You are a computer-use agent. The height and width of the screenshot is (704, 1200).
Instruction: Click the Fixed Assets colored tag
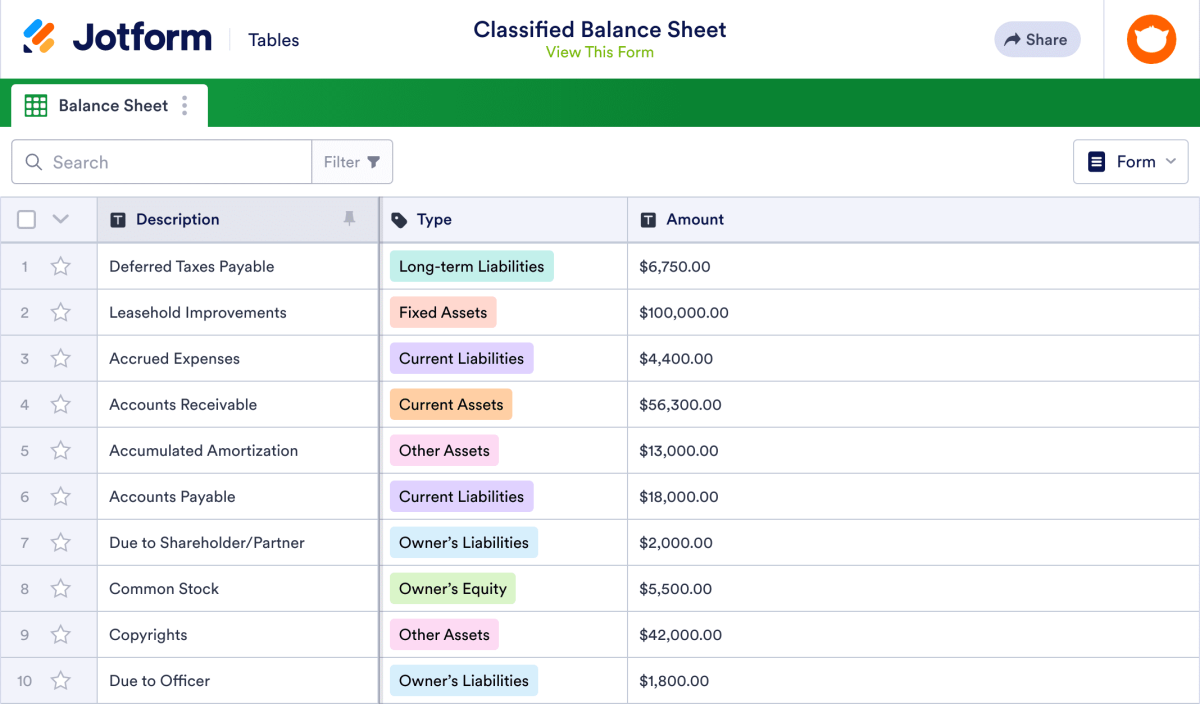pyautogui.click(x=443, y=312)
